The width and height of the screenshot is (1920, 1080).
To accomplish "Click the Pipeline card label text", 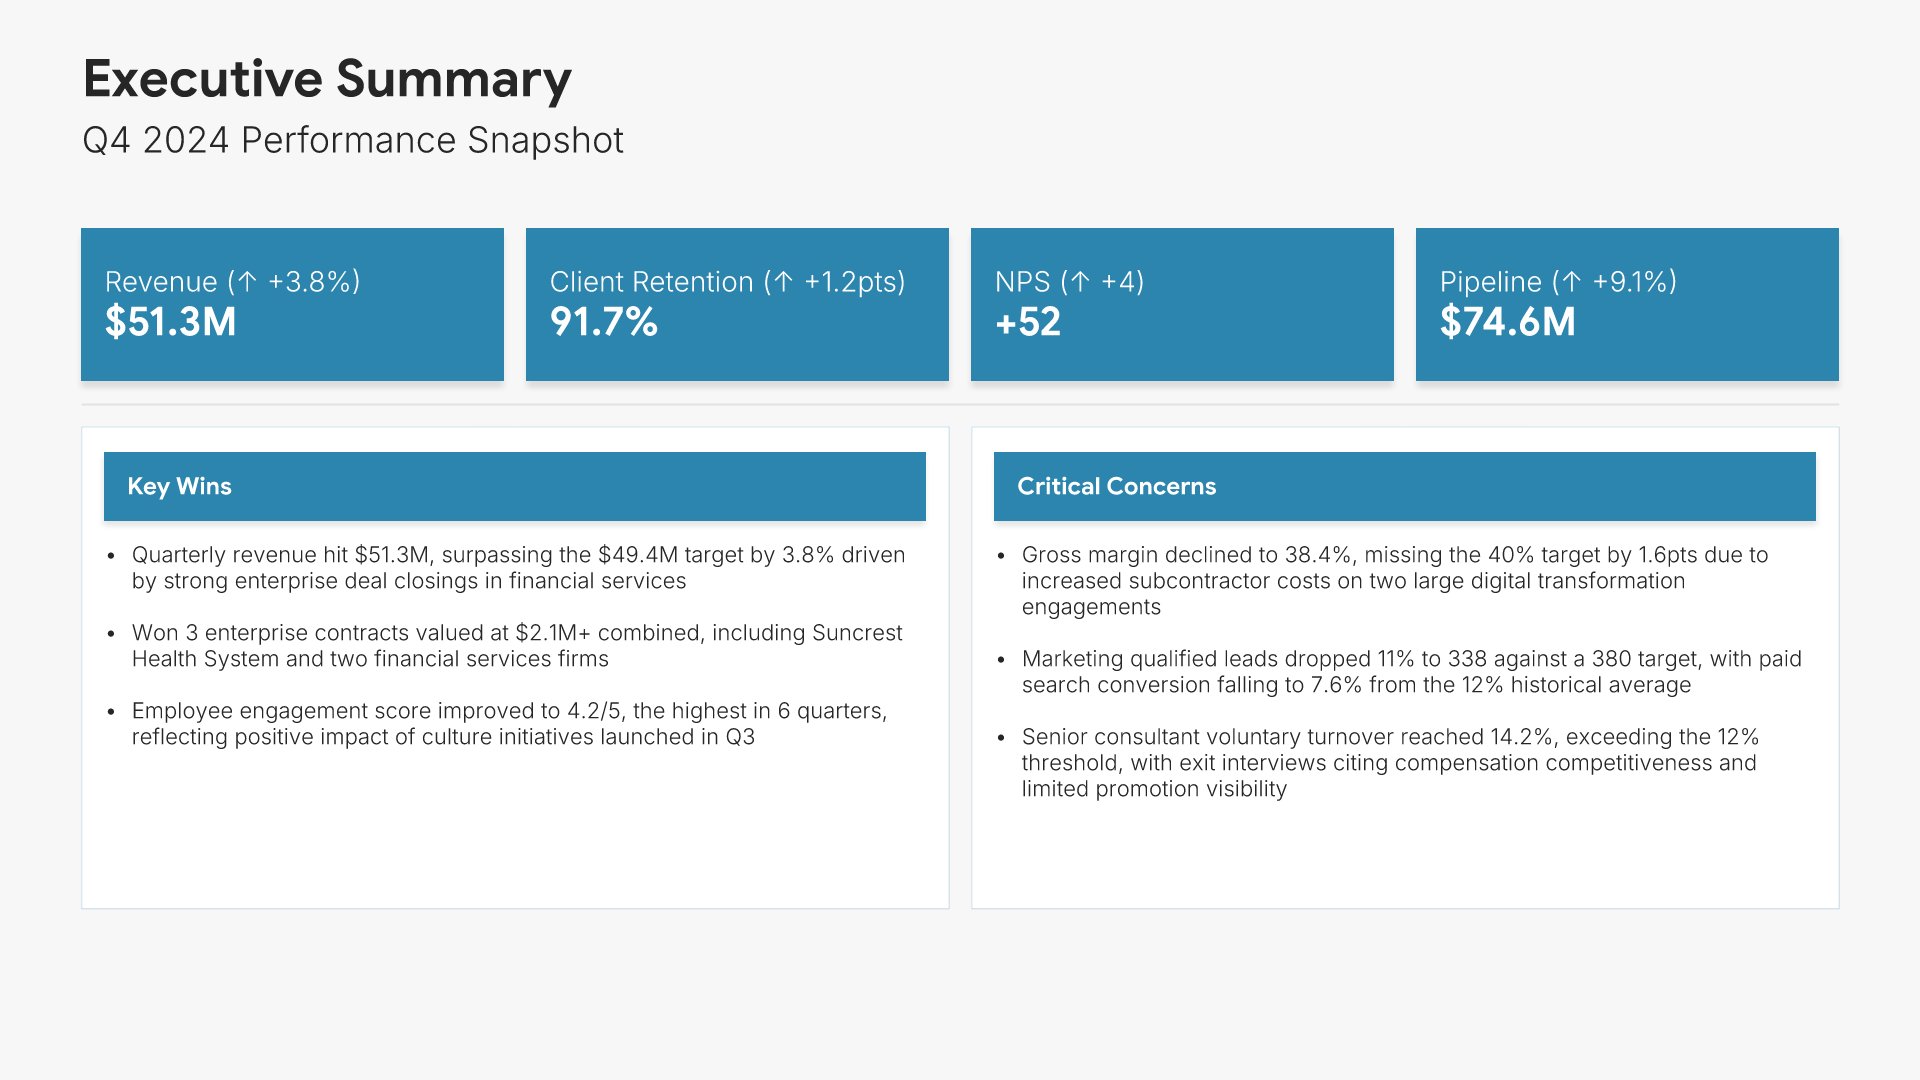I will coord(1490,282).
